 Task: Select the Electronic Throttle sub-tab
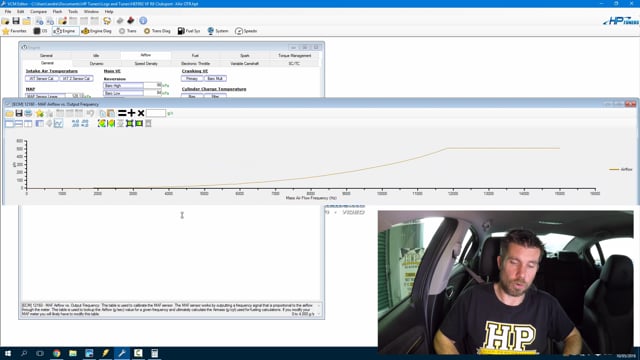tap(196, 64)
